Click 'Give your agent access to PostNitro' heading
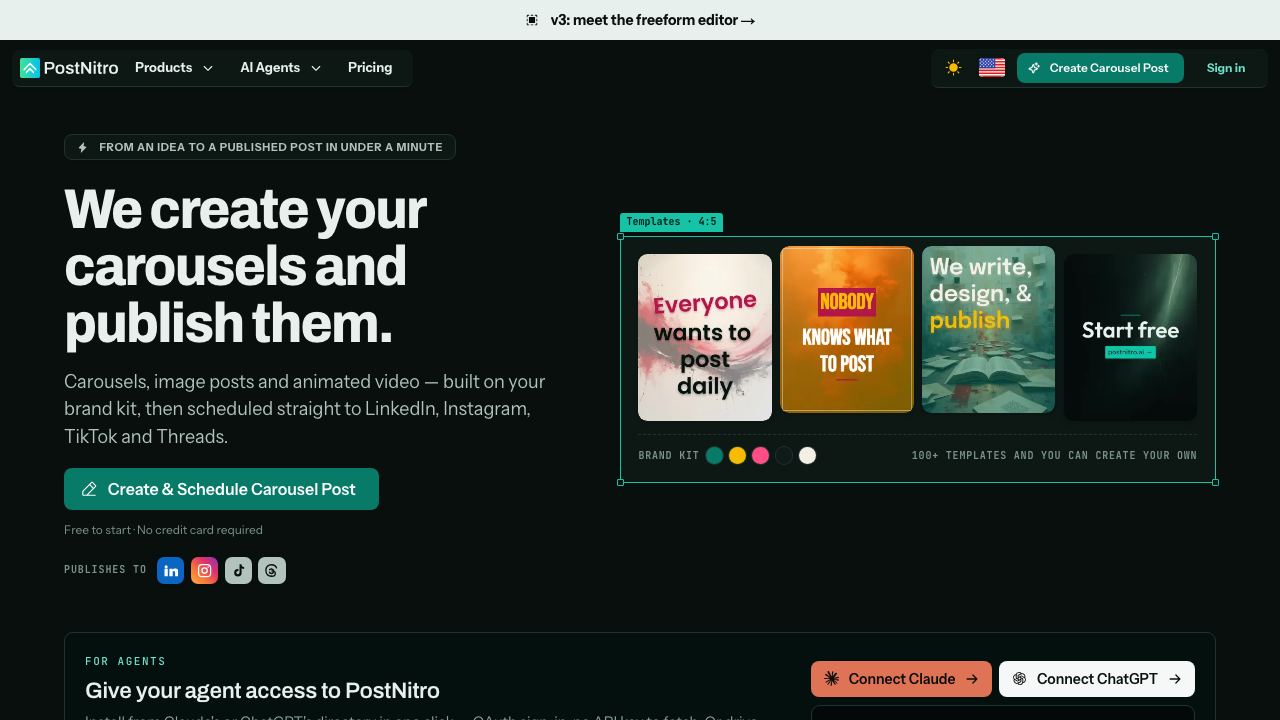1280x720 pixels. pyautogui.click(x=262, y=690)
